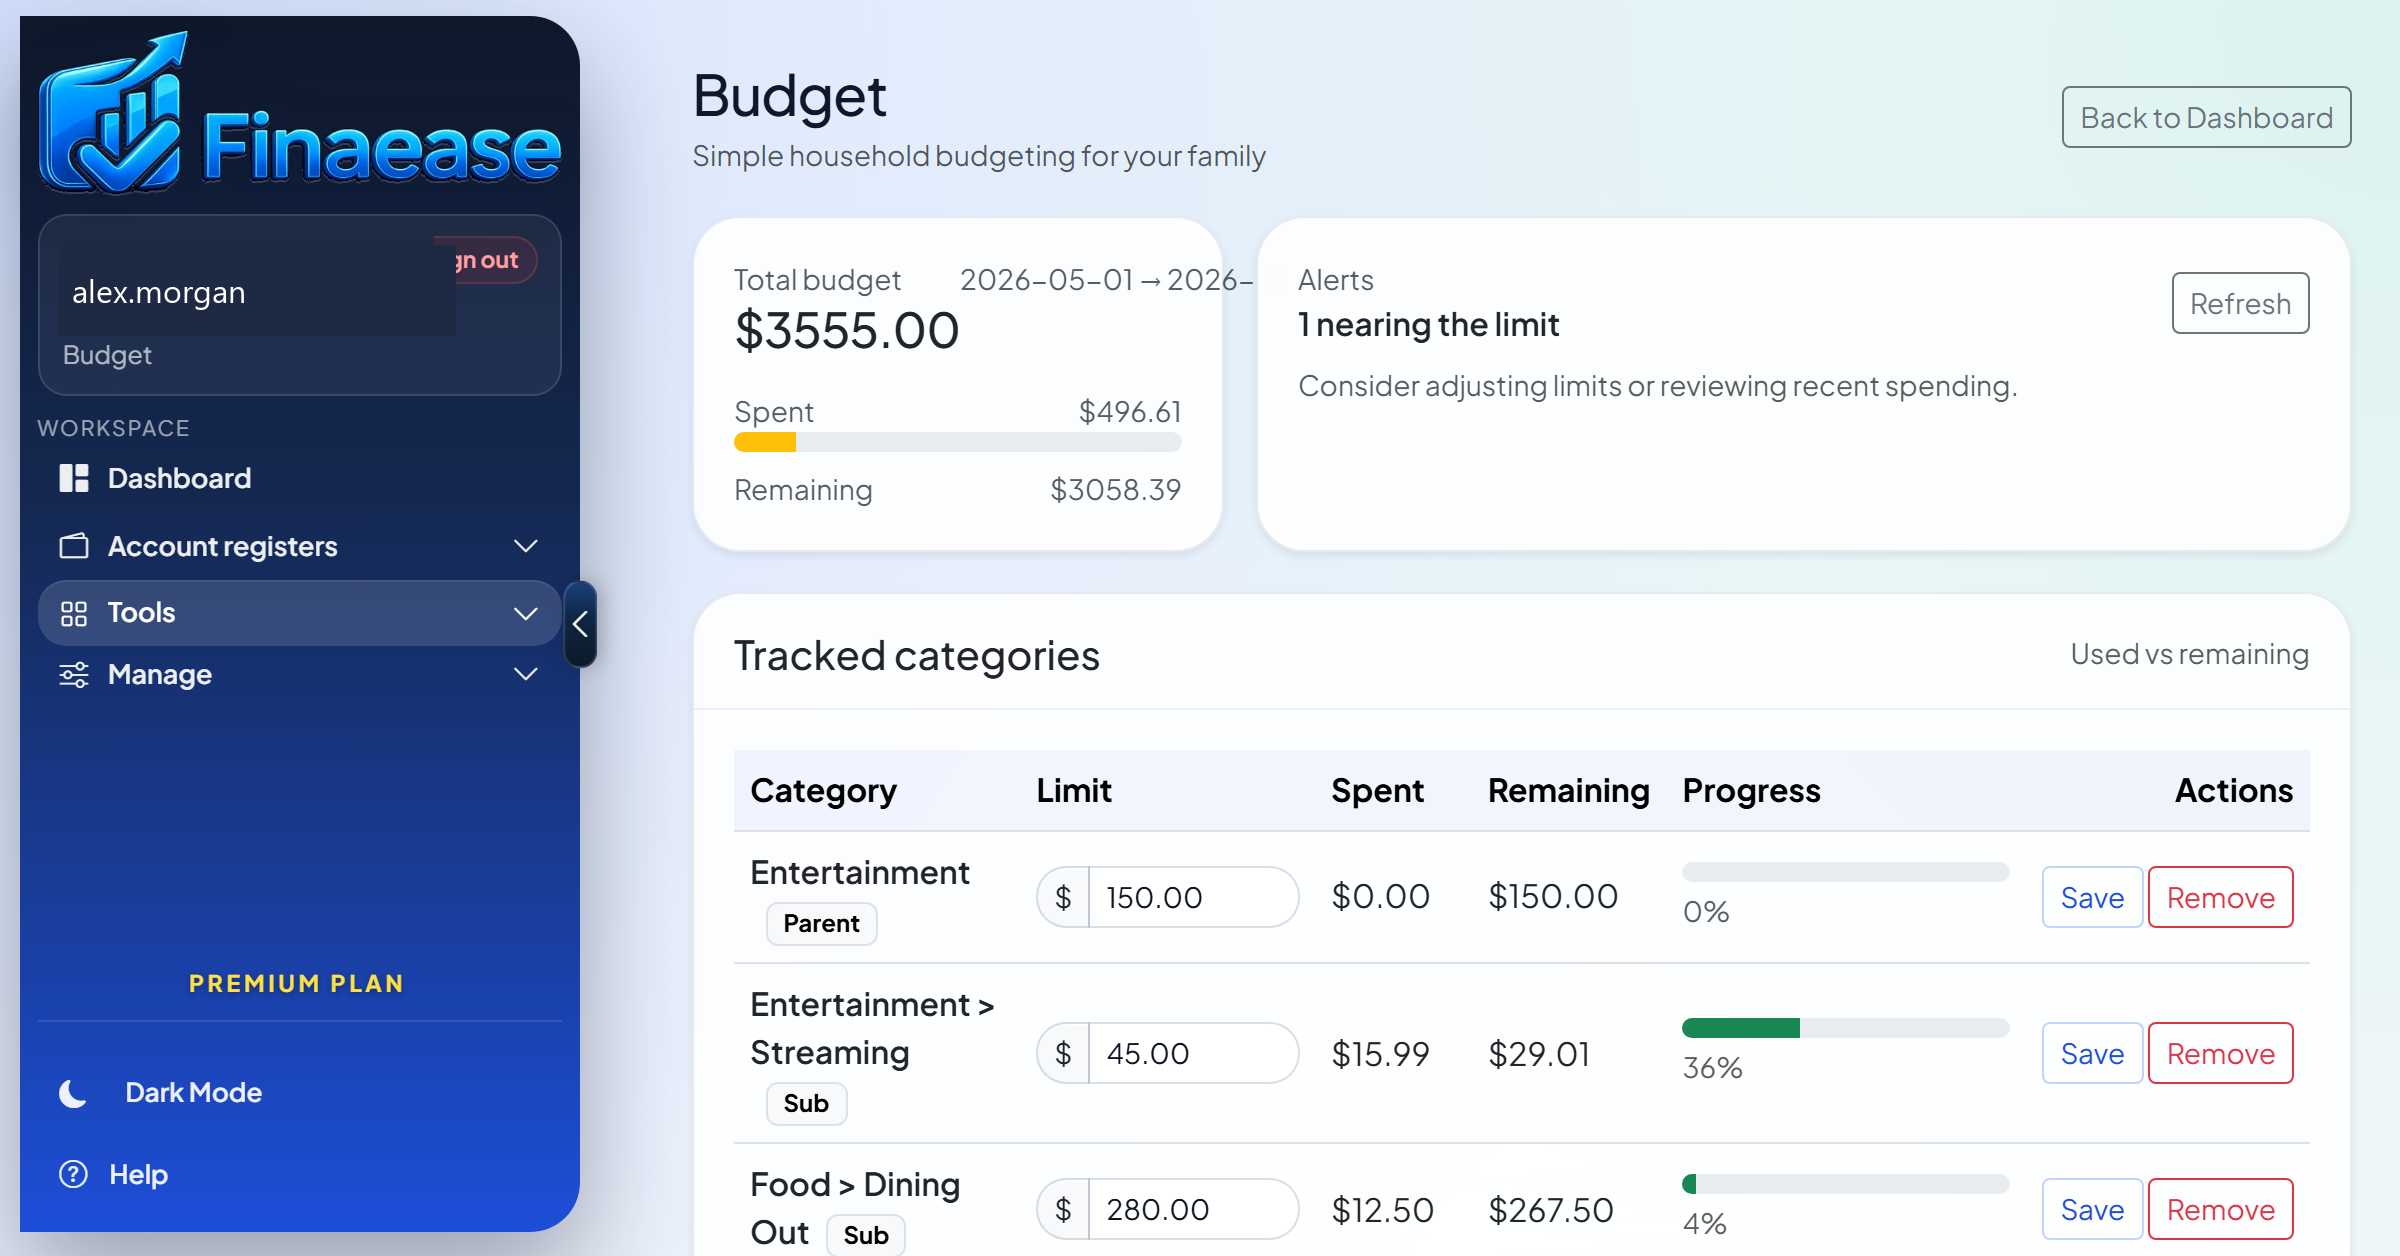
Task: Click the Dark Mode moon icon
Action: pyautogui.click(x=73, y=1093)
